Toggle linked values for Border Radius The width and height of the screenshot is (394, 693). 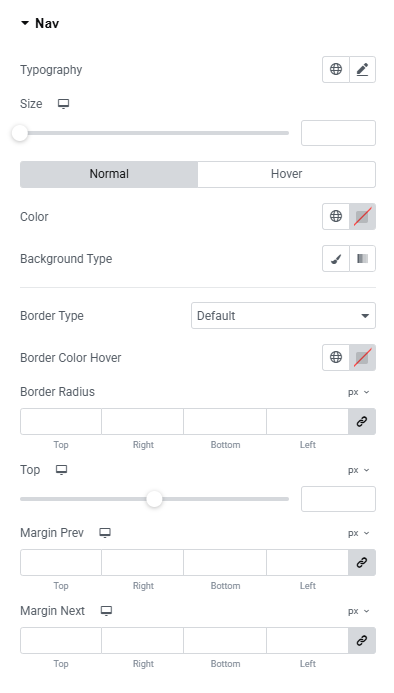coord(362,422)
